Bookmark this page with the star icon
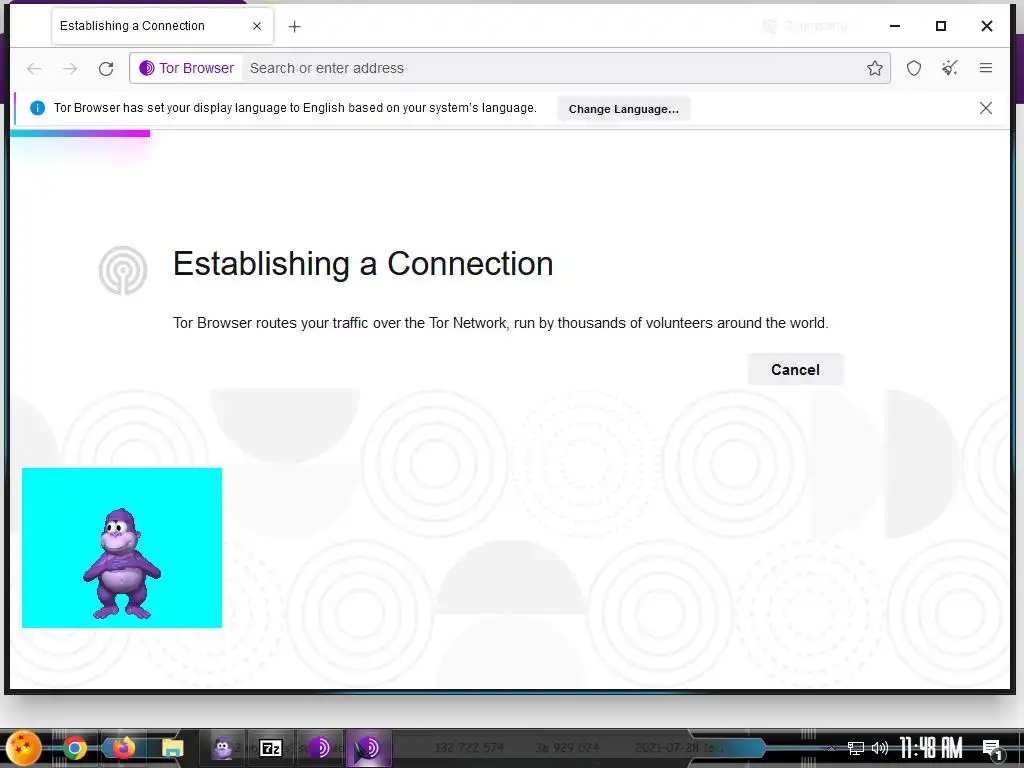 pyautogui.click(x=874, y=68)
